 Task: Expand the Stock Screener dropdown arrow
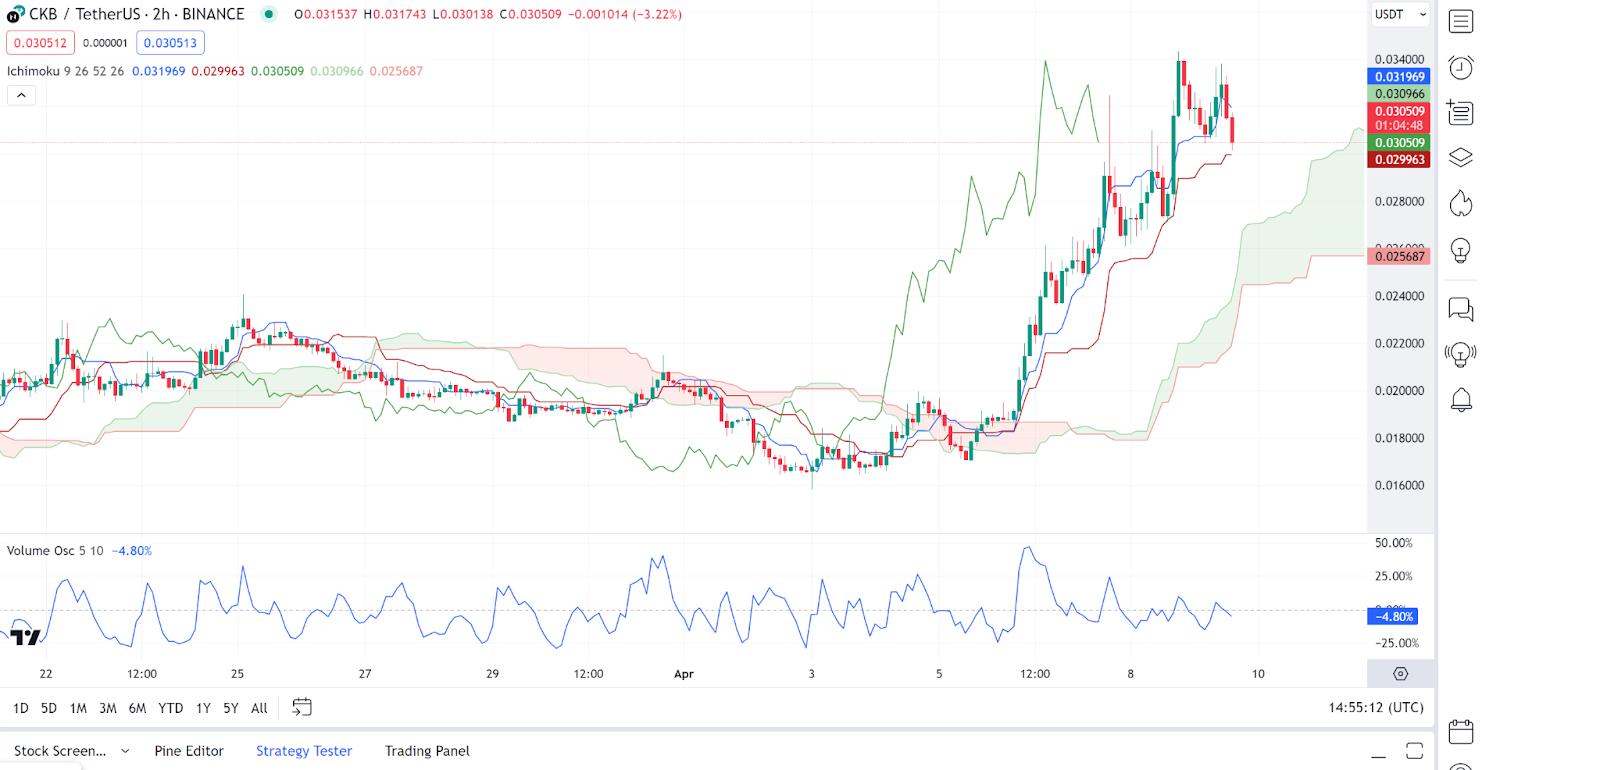click(125, 751)
